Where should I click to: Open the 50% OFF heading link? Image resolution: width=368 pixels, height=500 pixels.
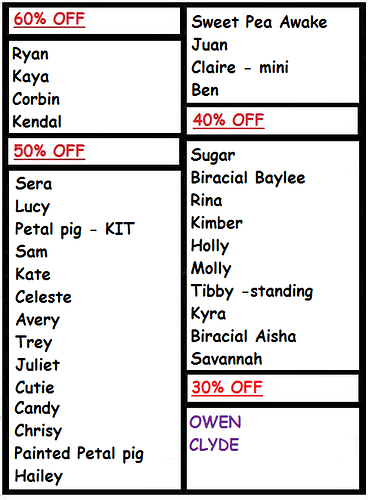point(49,151)
